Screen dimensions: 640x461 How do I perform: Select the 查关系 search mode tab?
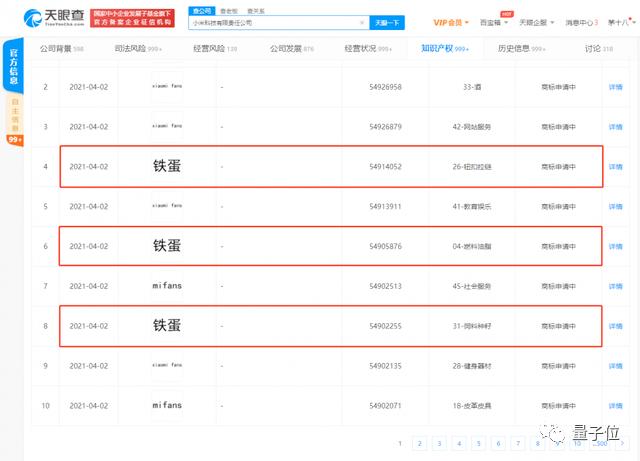(256, 11)
